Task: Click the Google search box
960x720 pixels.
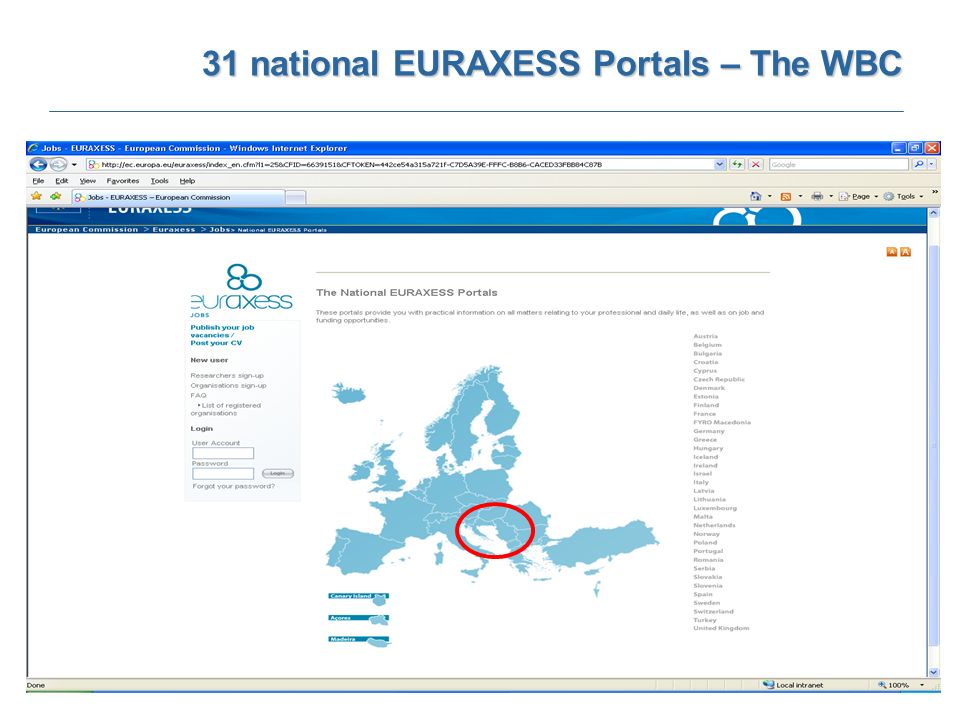Action: tap(838, 164)
